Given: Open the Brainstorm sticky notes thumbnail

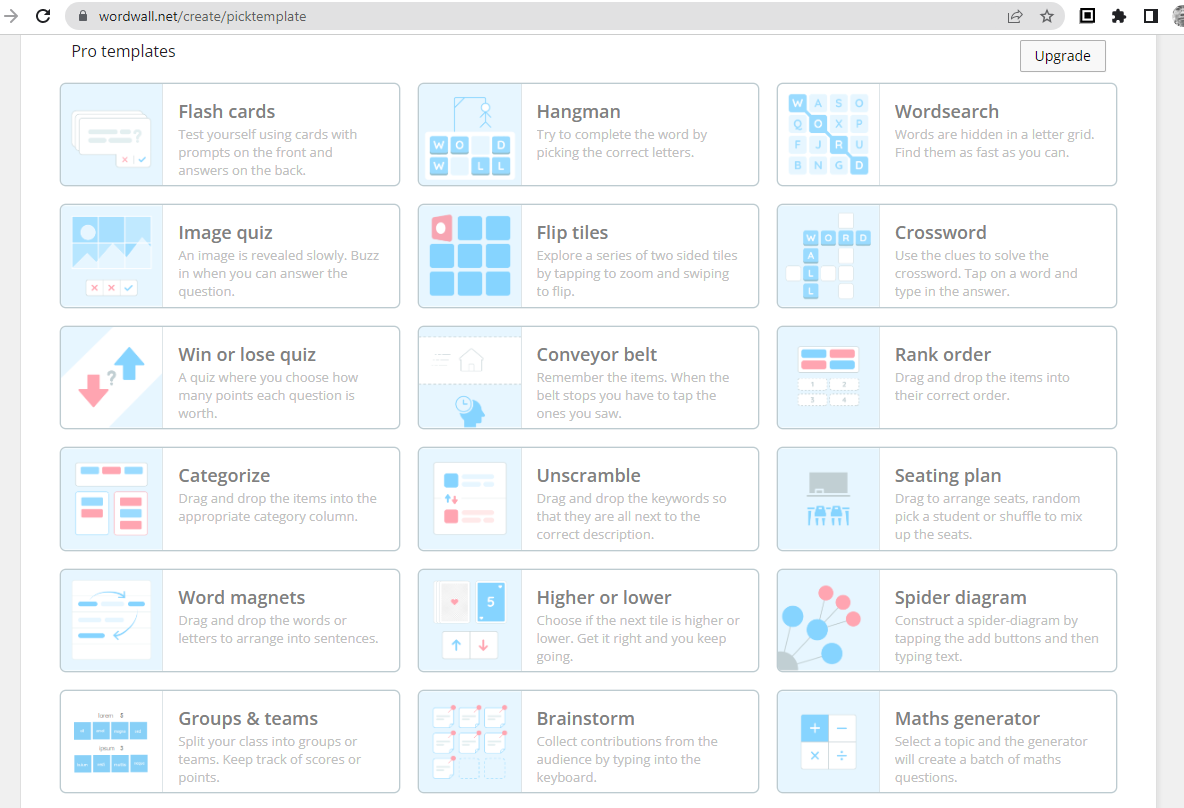Looking at the screenshot, I should (469, 742).
